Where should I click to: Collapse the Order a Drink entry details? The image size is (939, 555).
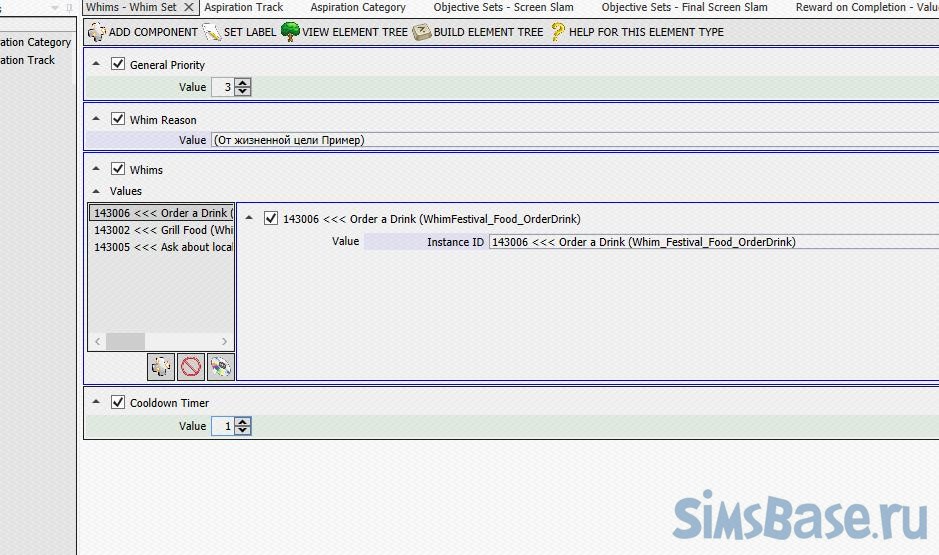coord(249,219)
